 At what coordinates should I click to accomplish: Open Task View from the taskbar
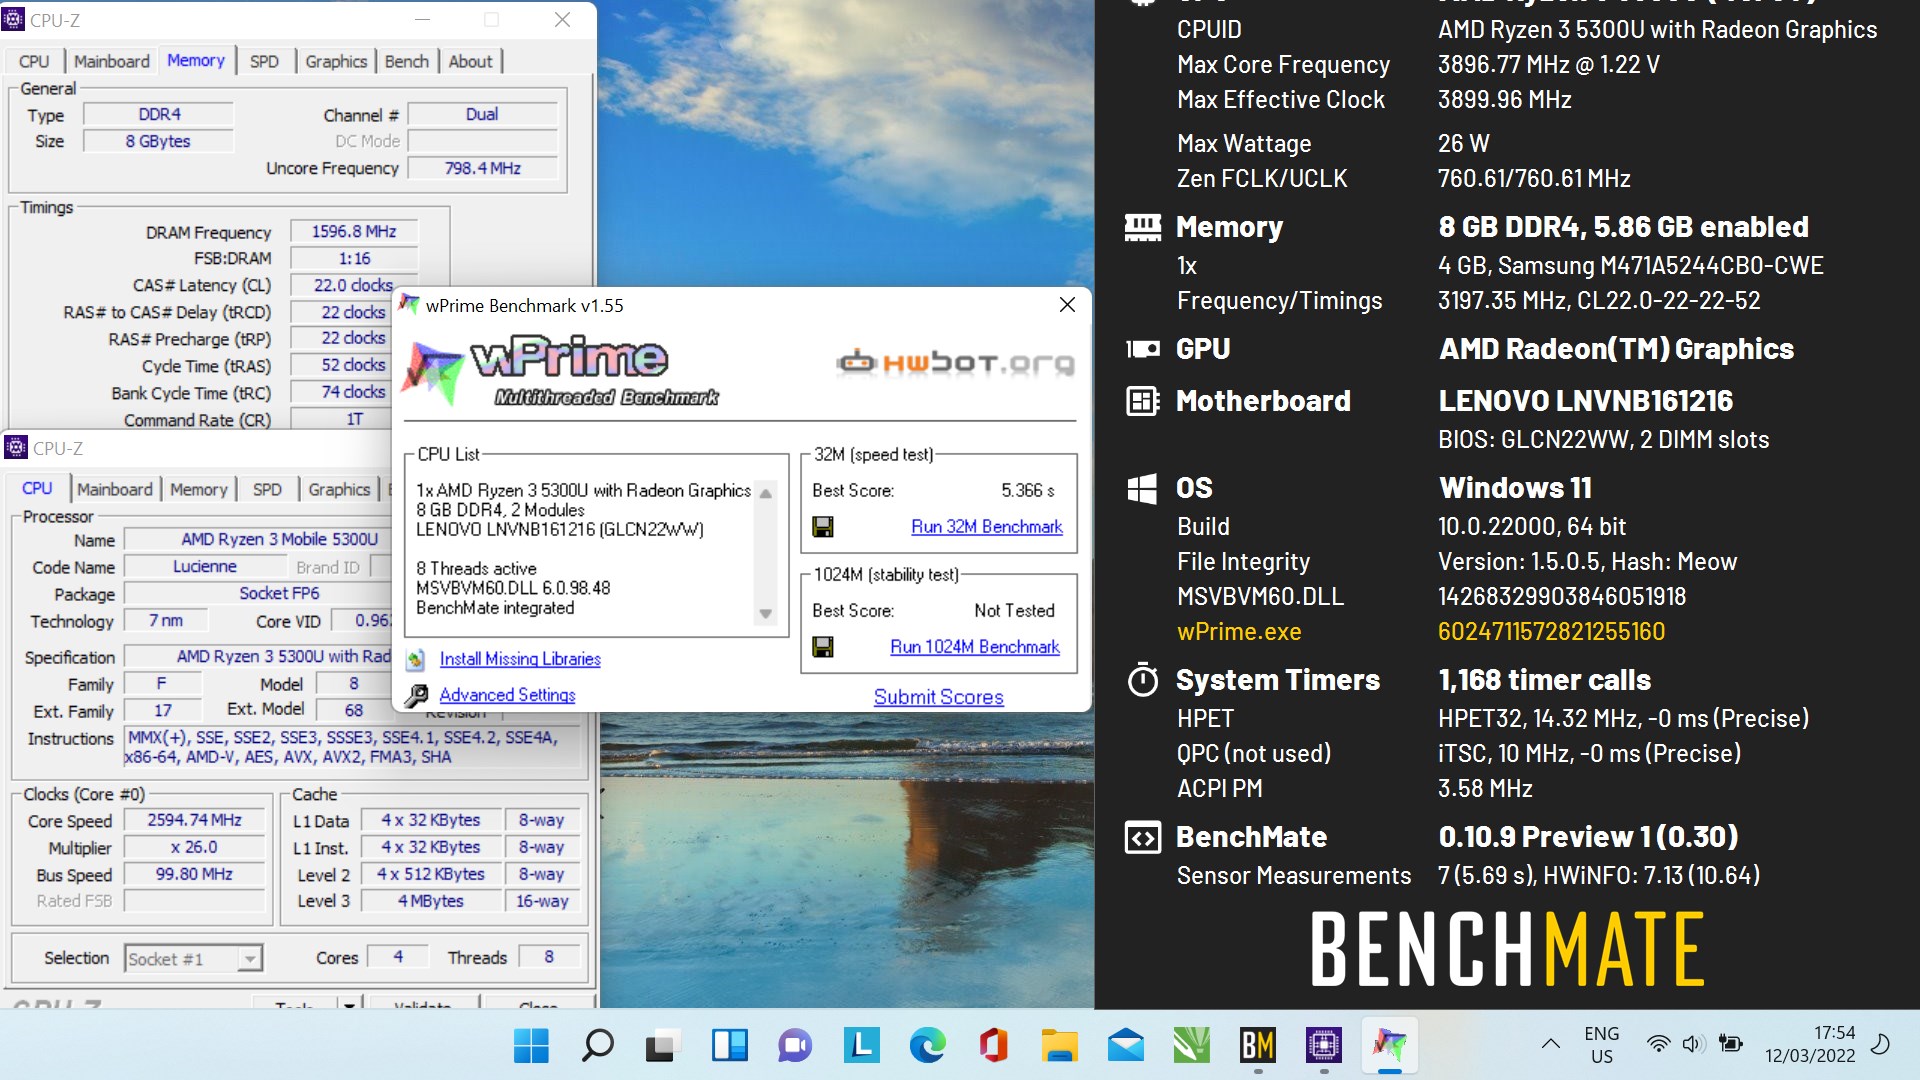coord(662,1046)
